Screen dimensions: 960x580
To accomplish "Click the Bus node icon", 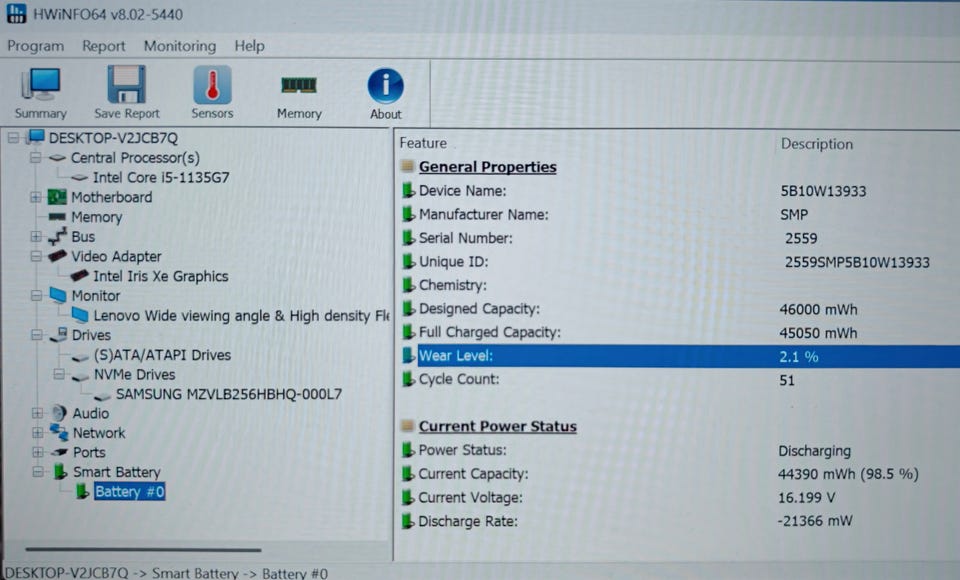I will 57,236.
